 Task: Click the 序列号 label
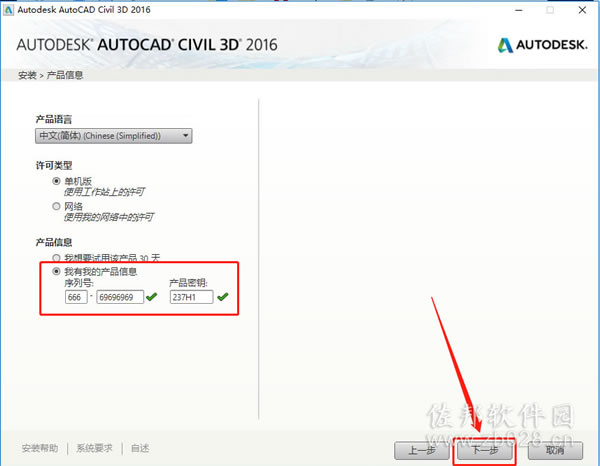click(x=79, y=283)
